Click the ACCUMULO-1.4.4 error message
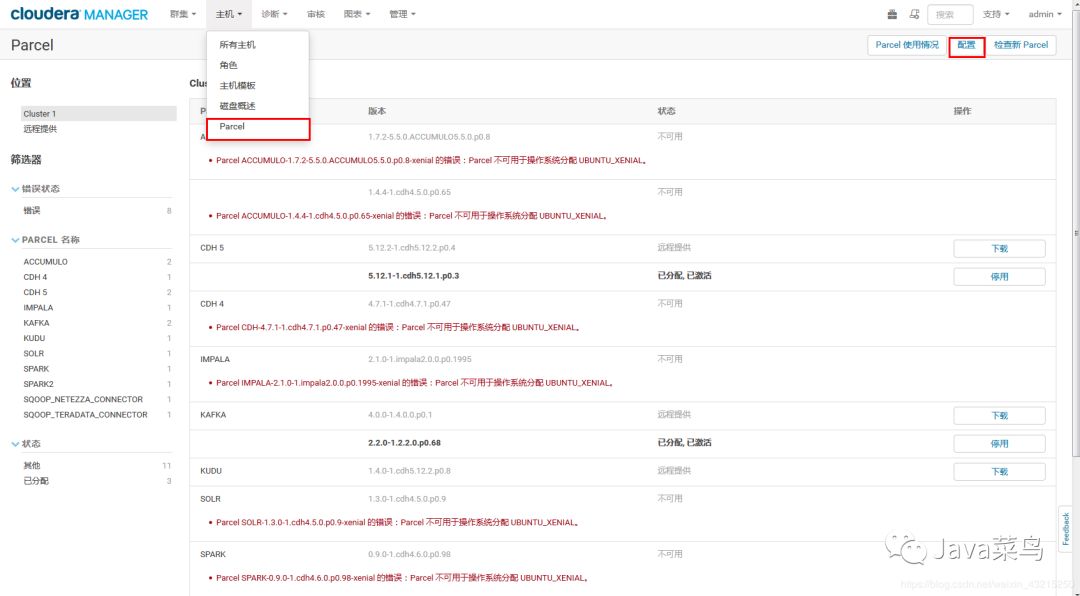Screen dimensions: 1080x596 (x=411, y=216)
